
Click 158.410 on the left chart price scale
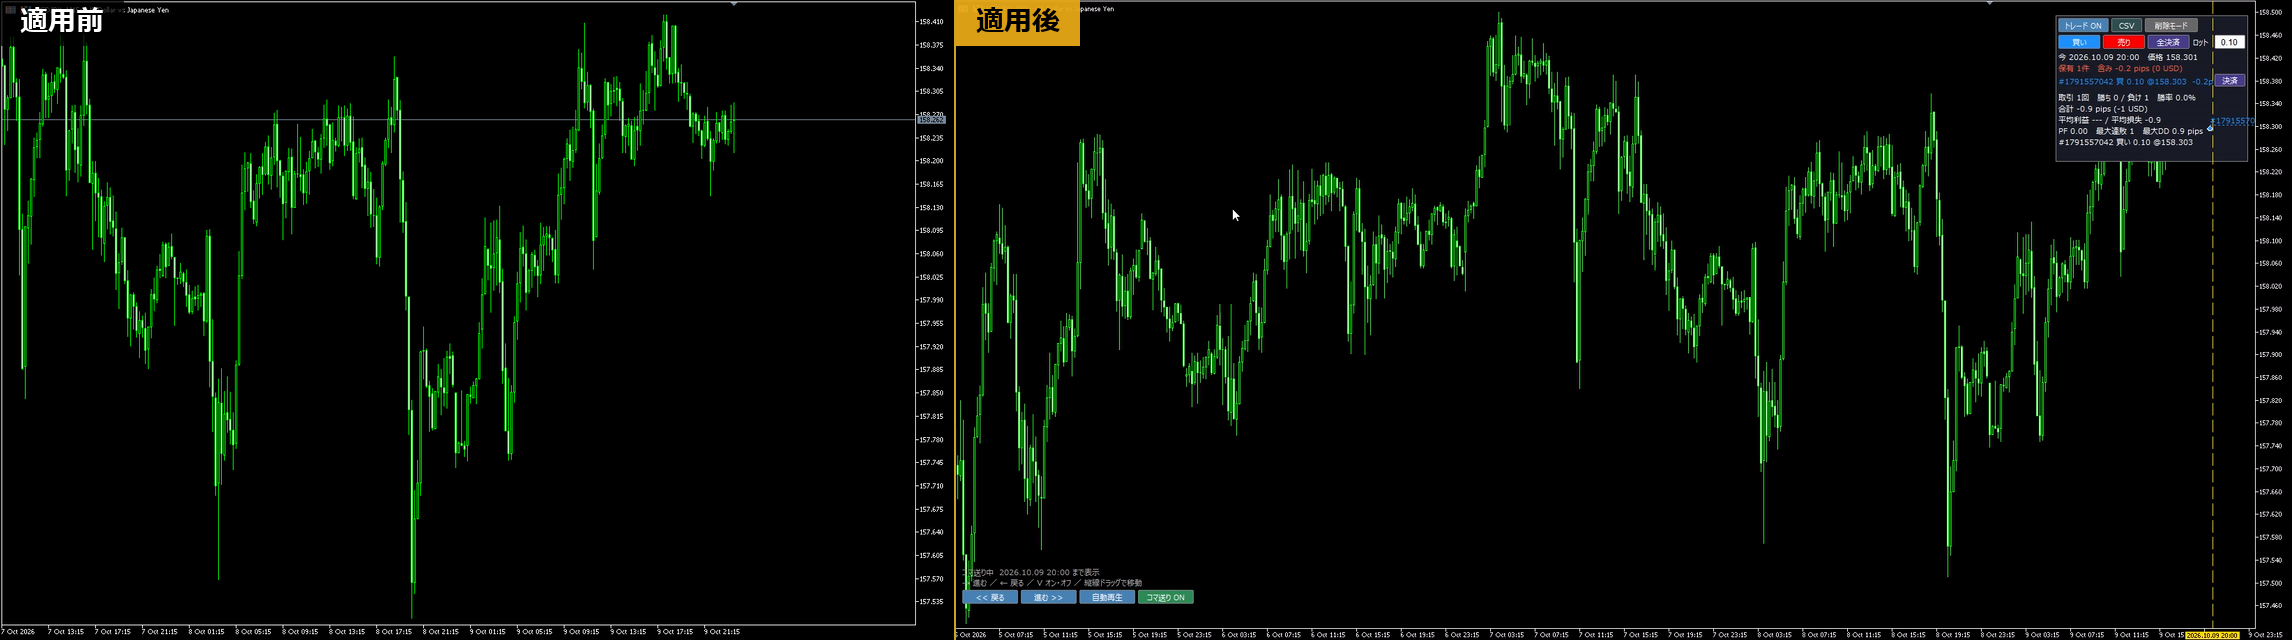pos(931,21)
